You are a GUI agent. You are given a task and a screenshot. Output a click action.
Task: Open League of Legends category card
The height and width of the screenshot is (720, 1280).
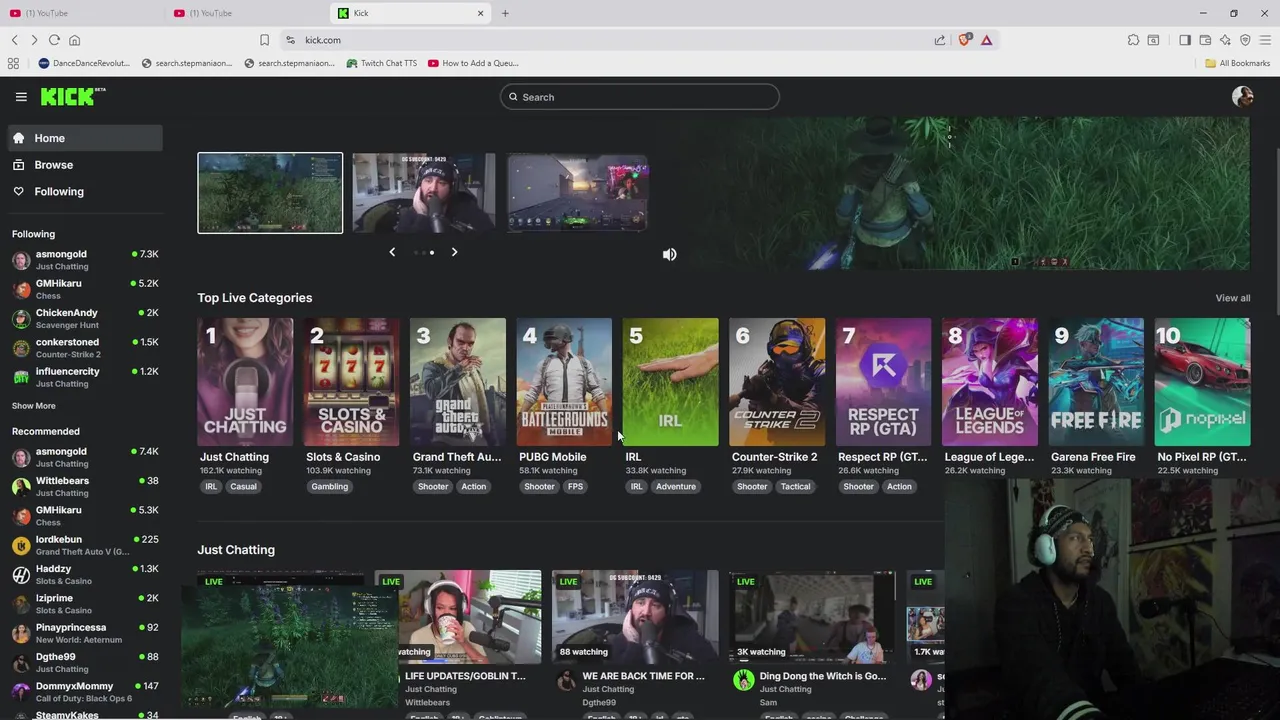(x=990, y=382)
